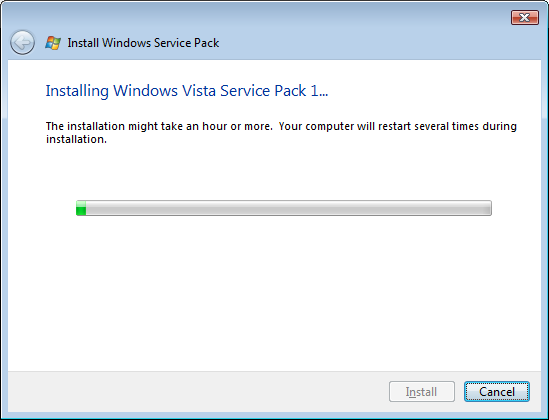This screenshot has height=420, width=549.
Task: Click the word 'Windows' in window title
Action: pos(126,43)
